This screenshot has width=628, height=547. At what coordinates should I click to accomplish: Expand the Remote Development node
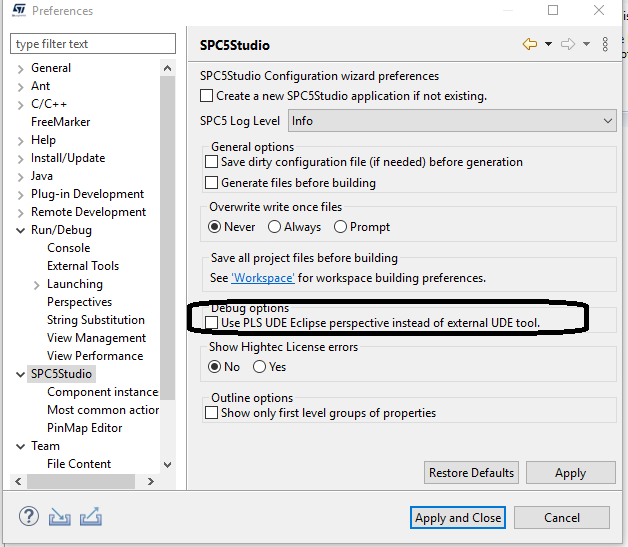pos(20,213)
